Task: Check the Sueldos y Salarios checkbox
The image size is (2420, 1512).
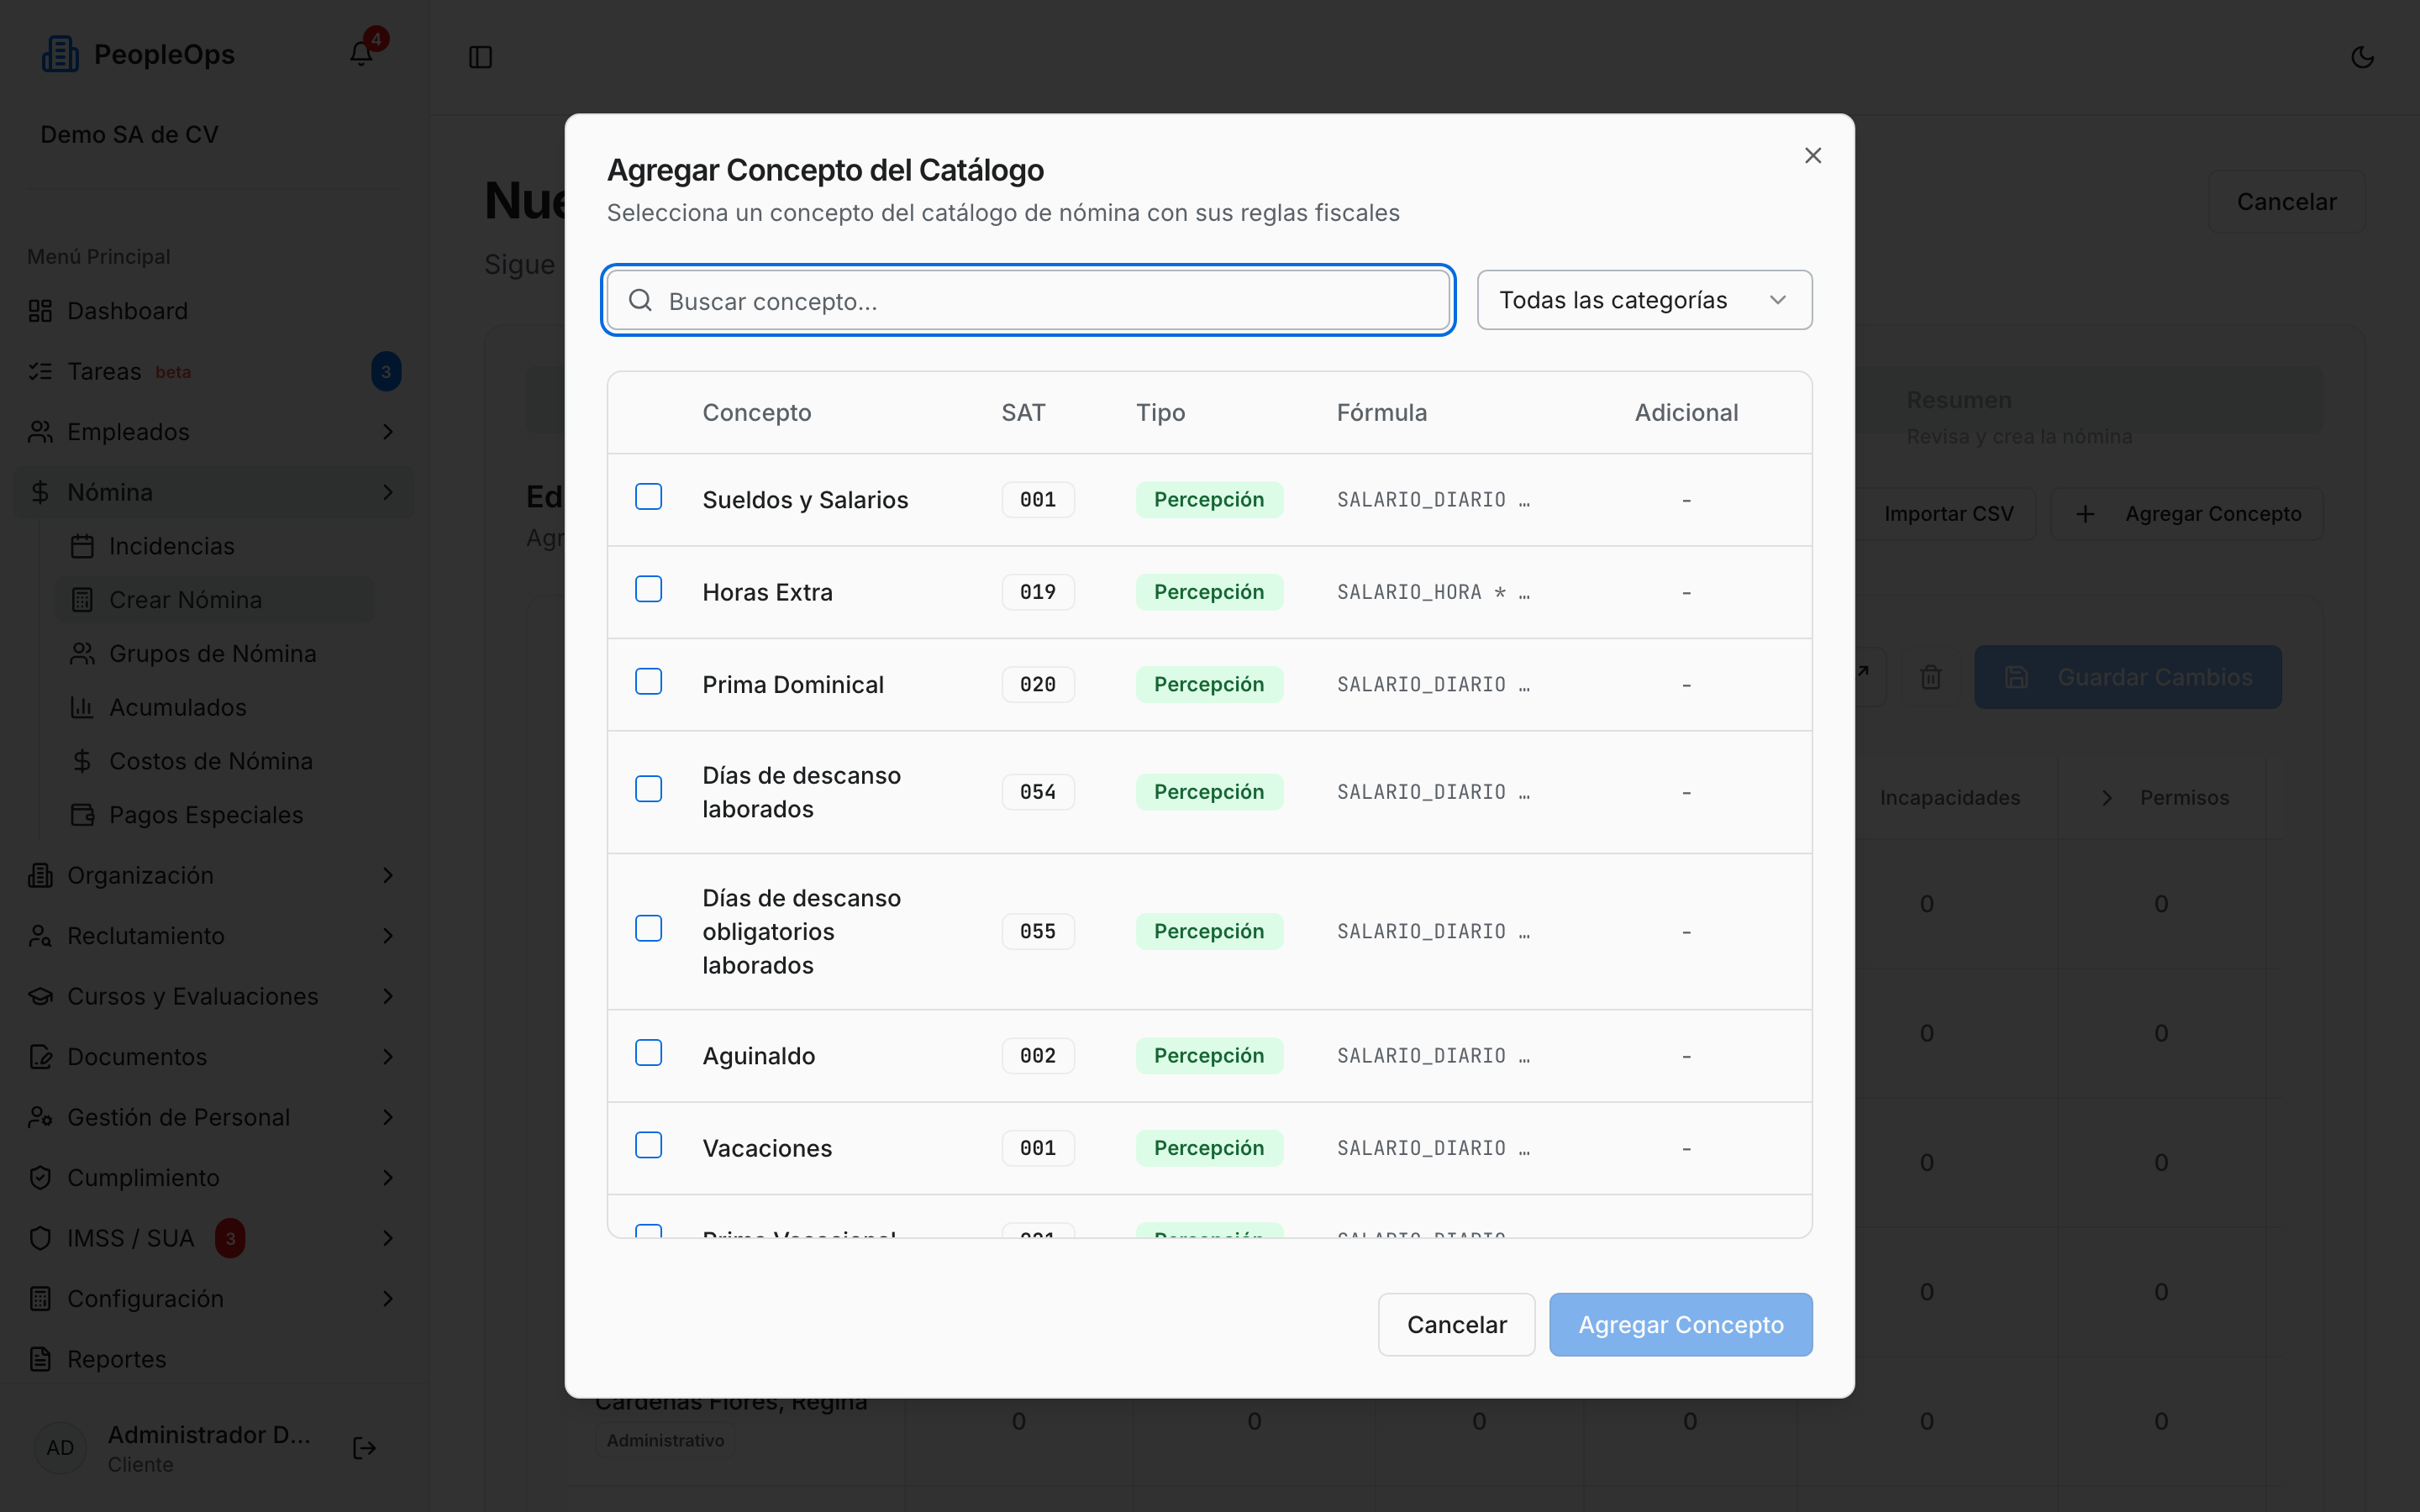Action: [649, 497]
